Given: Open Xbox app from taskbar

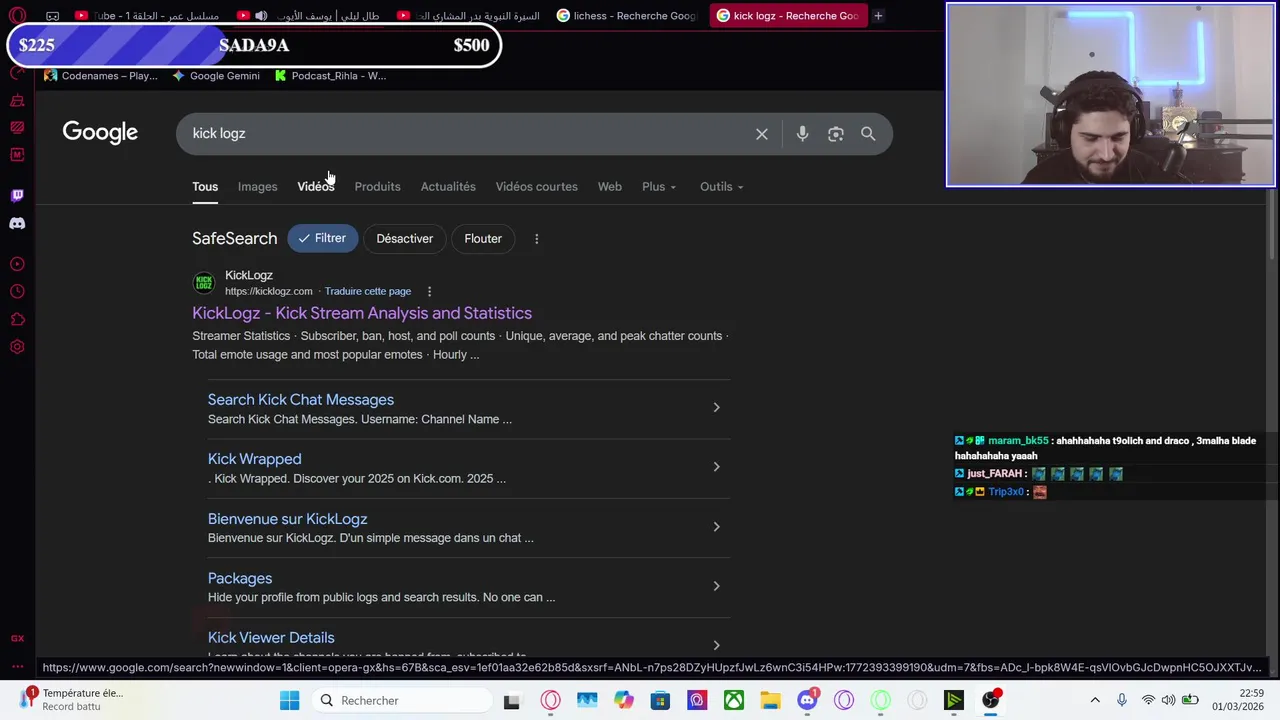Looking at the screenshot, I should (734, 700).
